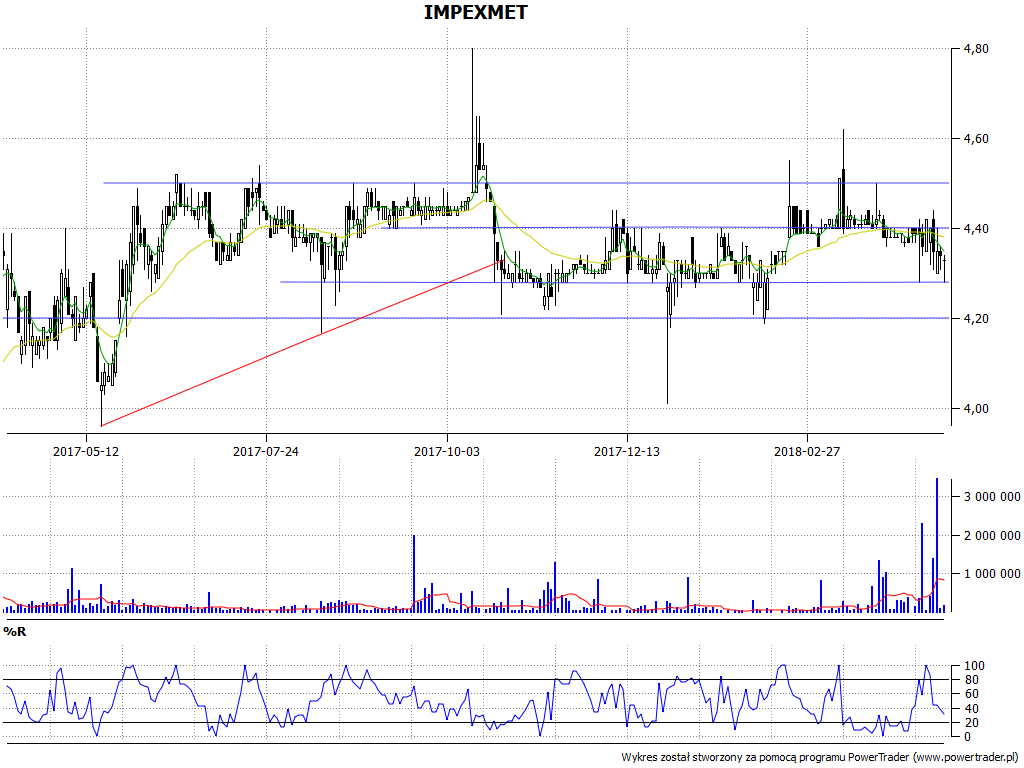Click the 40 level on %R axis

972,709
